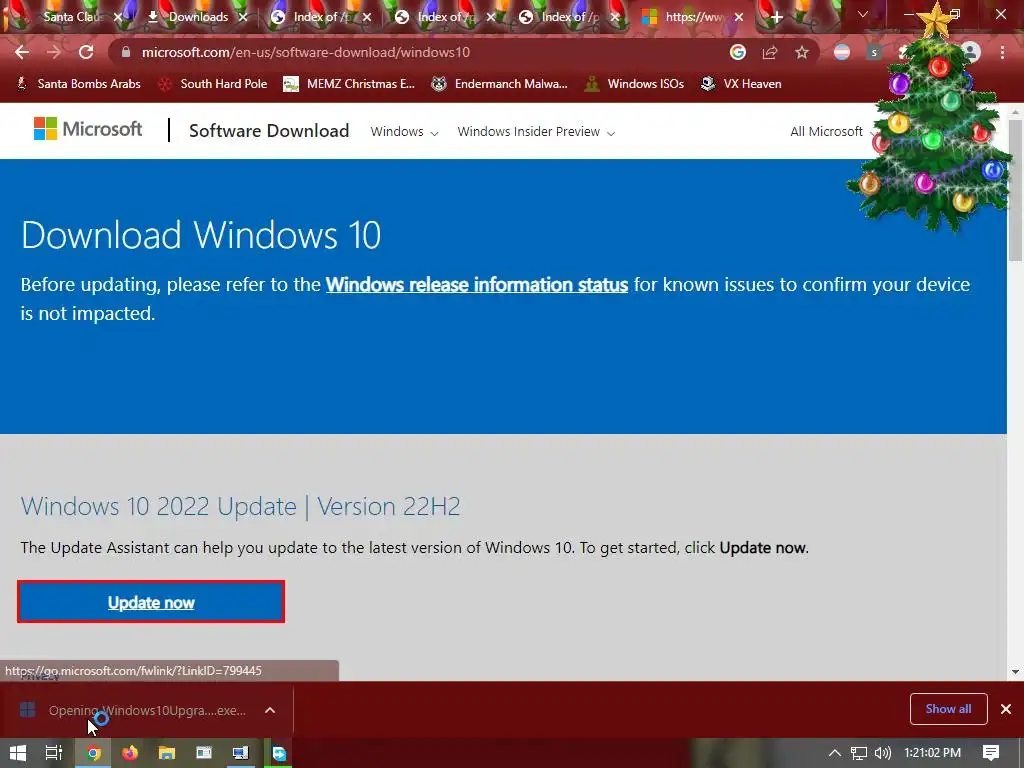The image size is (1024, 768).
Task: Expand download item options chevron
Action: [270, 711]
